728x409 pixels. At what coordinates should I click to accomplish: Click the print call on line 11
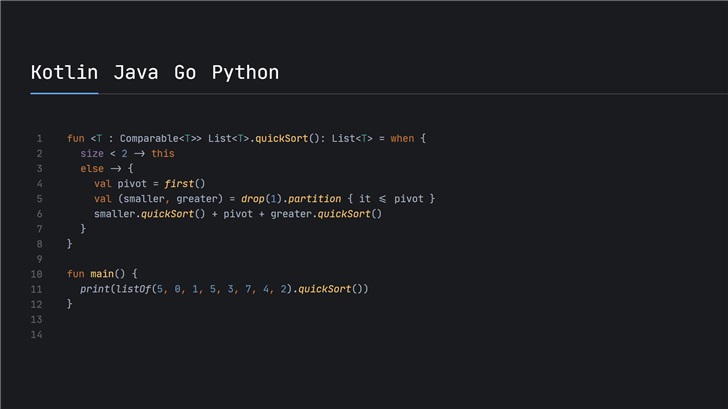(x=96, y=289)
